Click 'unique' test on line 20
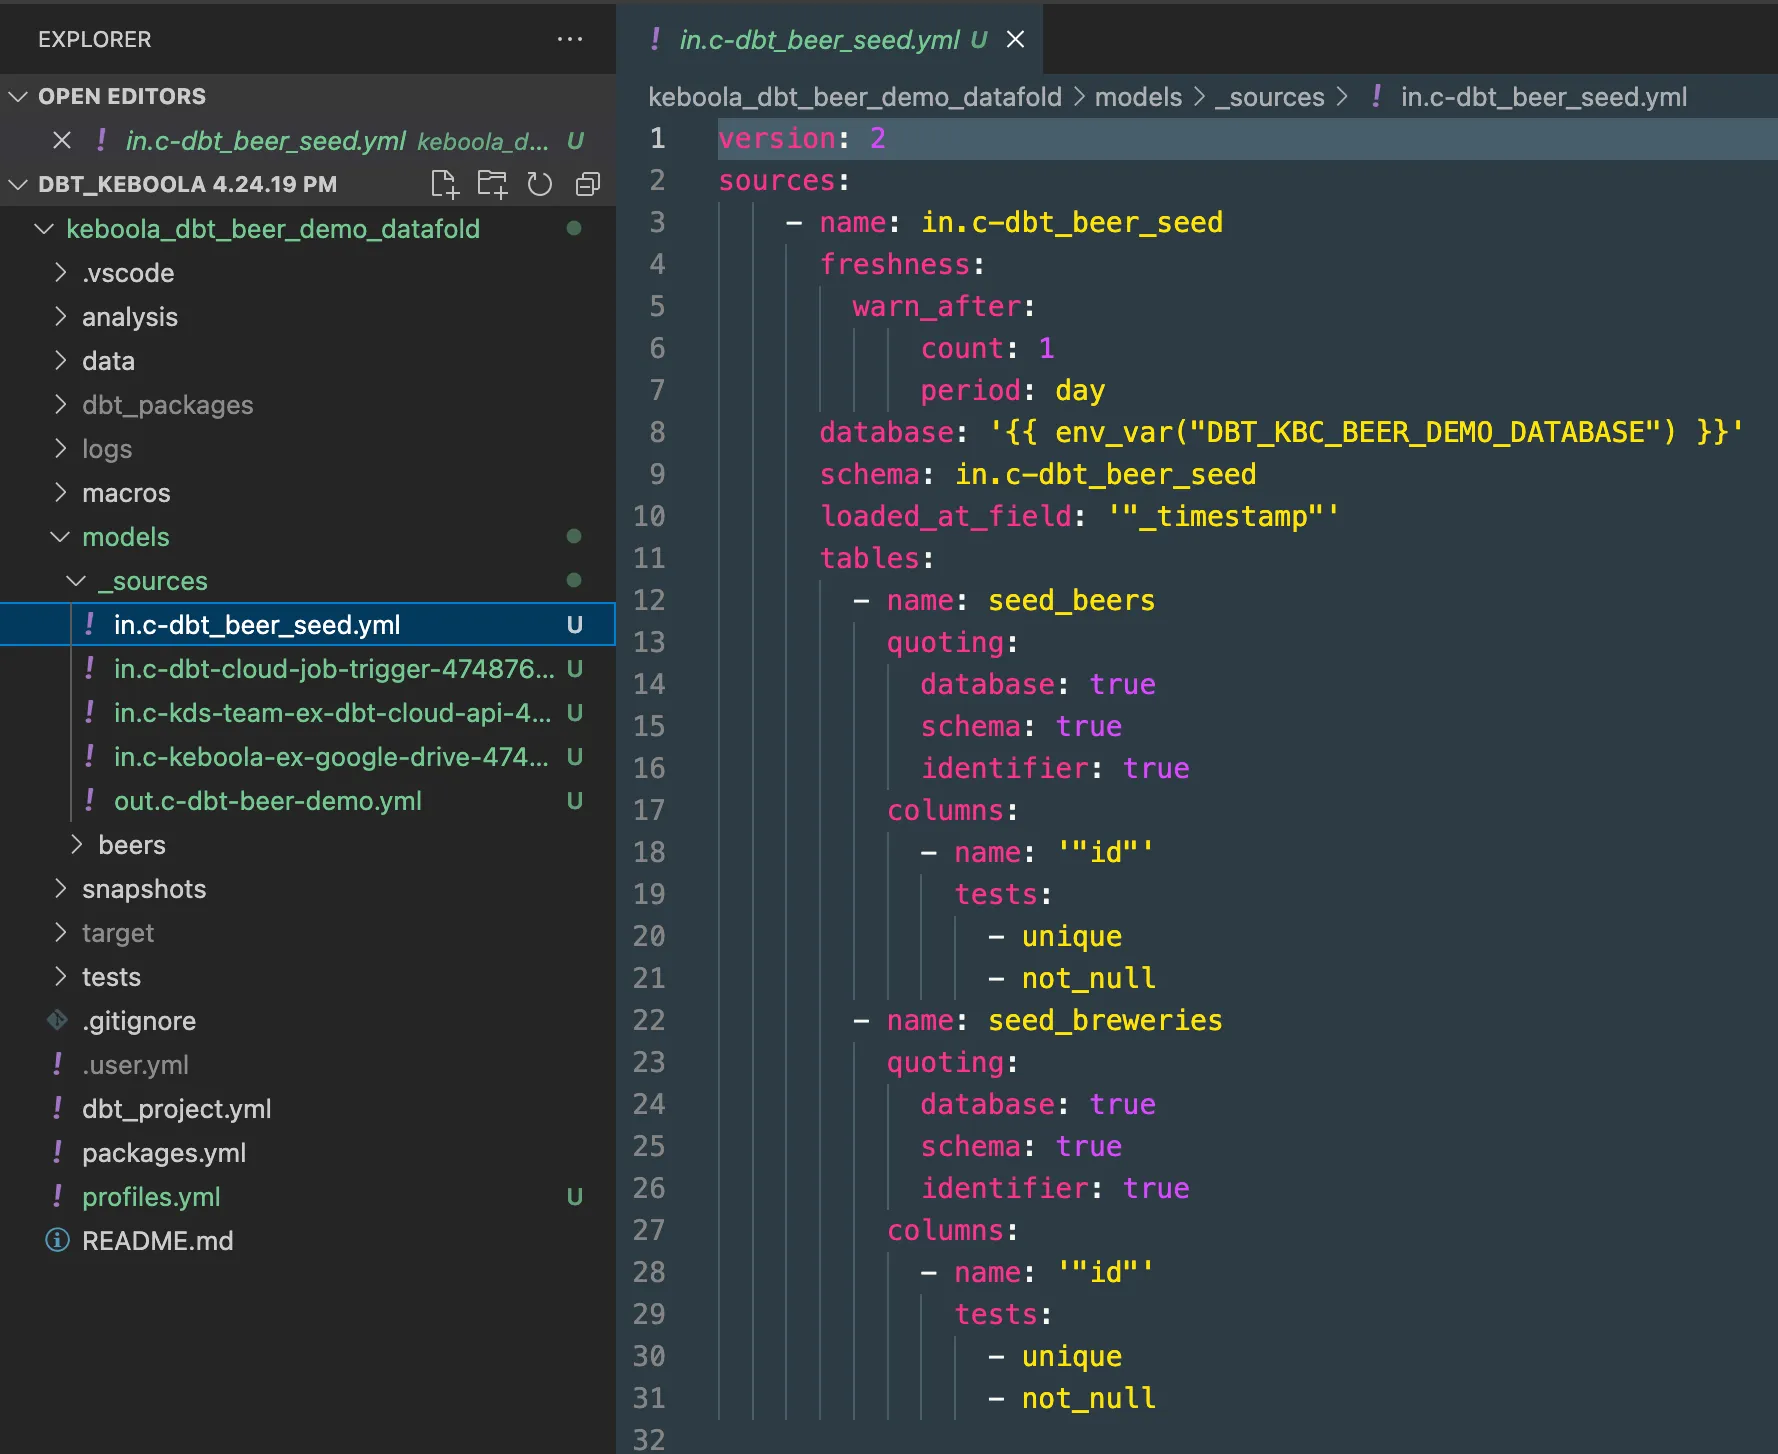The height and width of the screenshot is (1454, 1778). click(x=1071, y=936)
